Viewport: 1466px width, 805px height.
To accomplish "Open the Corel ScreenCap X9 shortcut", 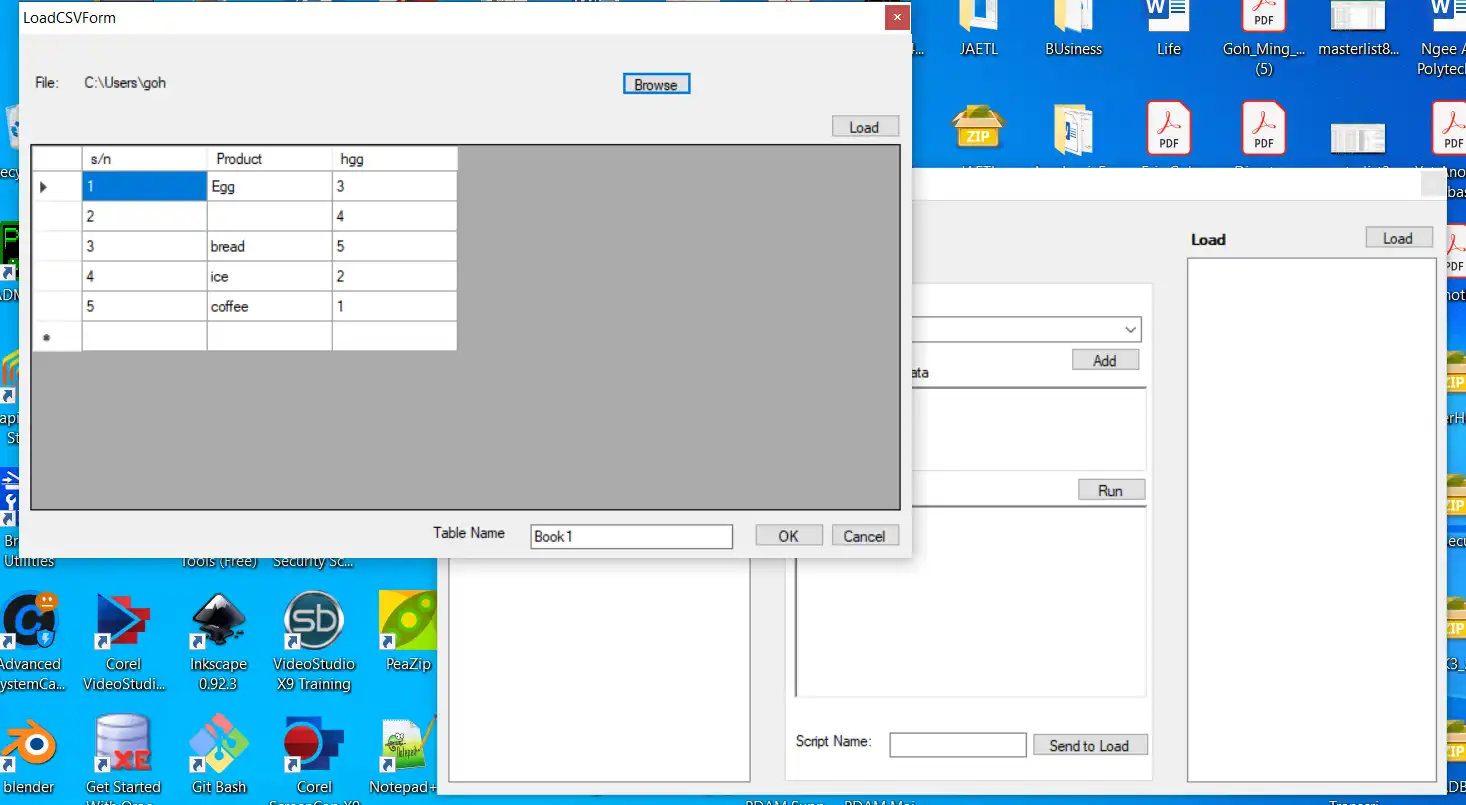I will point(314,758).
